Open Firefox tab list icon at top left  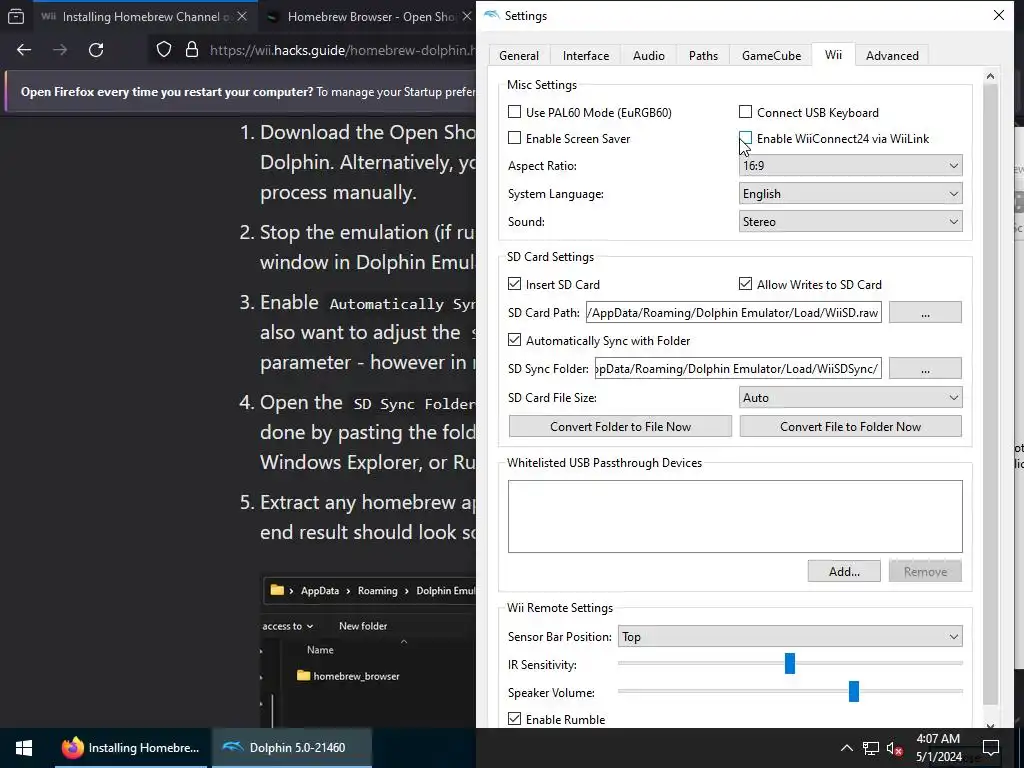click(x=16, y=16)
